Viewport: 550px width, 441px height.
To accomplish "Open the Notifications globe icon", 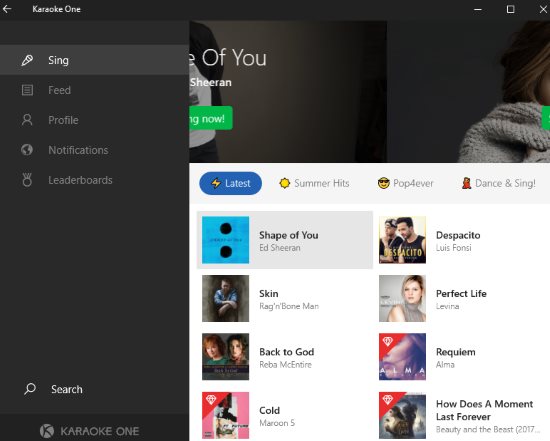I will [27, 150].
